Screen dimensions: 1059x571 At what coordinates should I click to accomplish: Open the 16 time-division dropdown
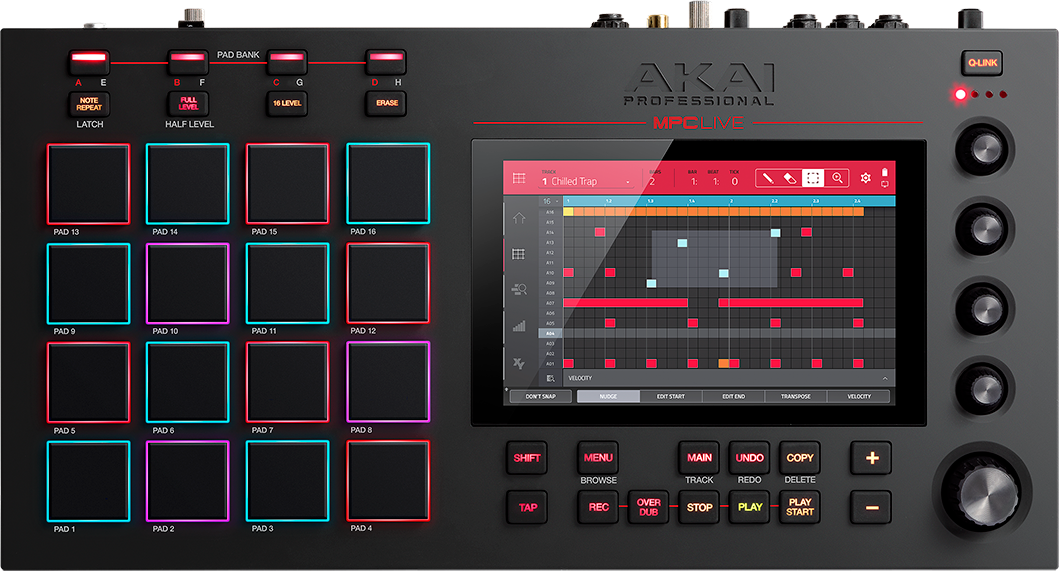549,201
